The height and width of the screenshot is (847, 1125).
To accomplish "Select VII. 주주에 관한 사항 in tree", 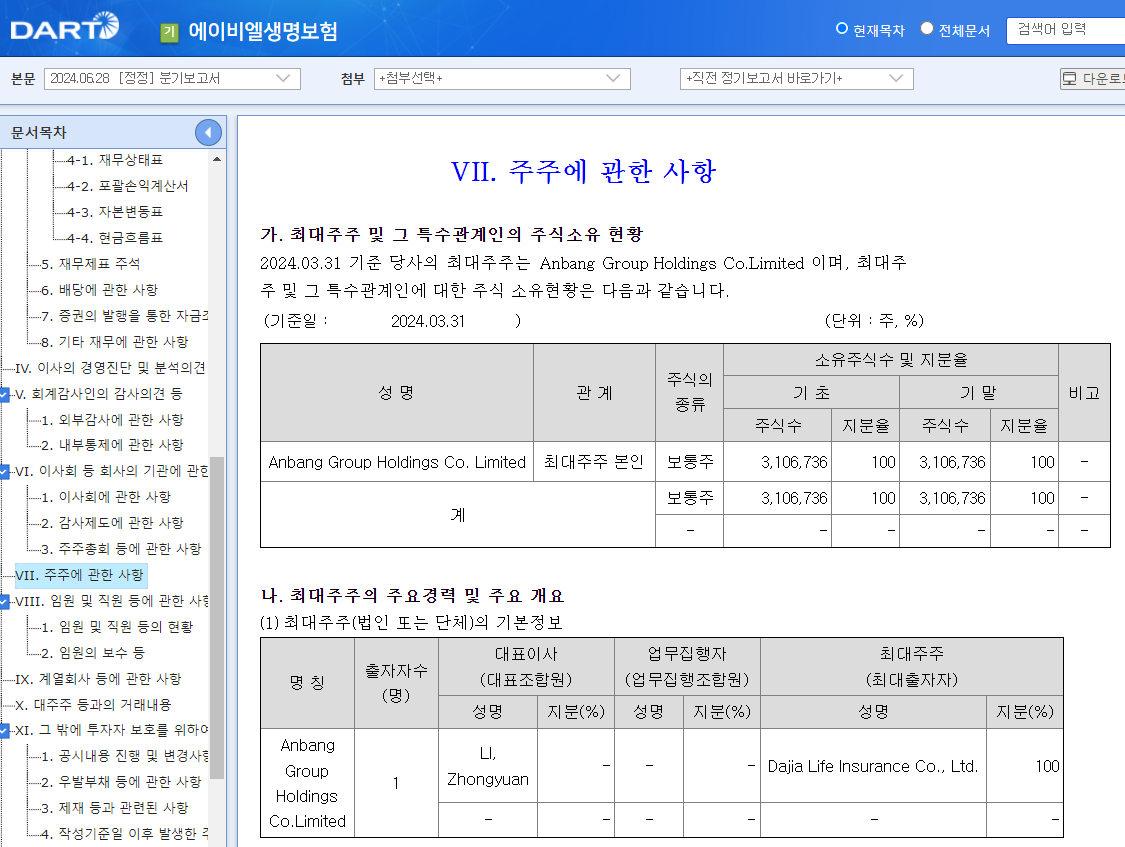I will coord(80,575).
